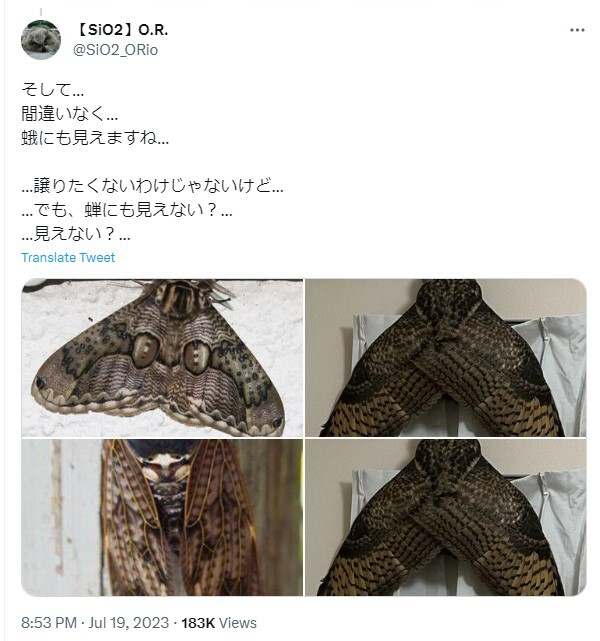The width and height of the screenshot is (600, 641).
Task: Open the cicada close-up photo
Action: click(x=162, y=517)
